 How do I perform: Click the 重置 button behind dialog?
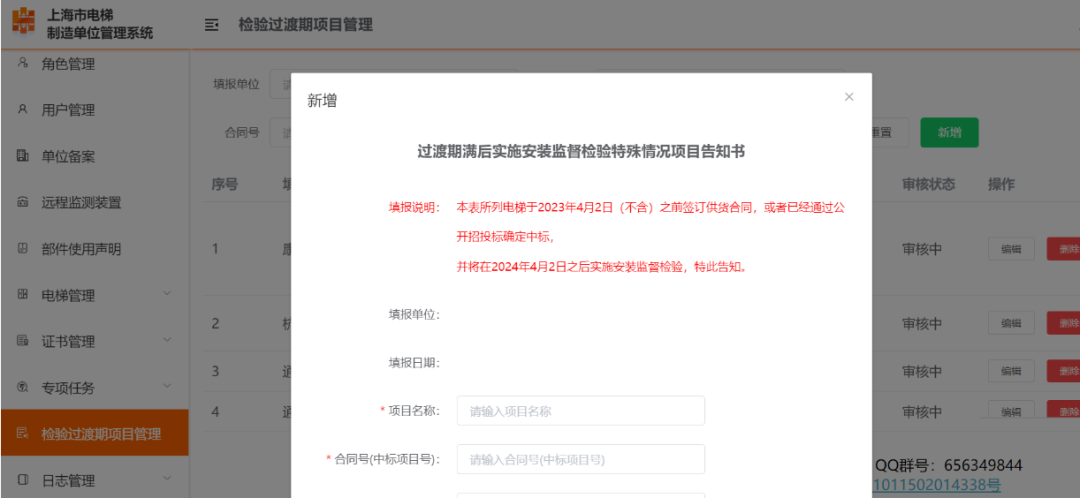890,133
